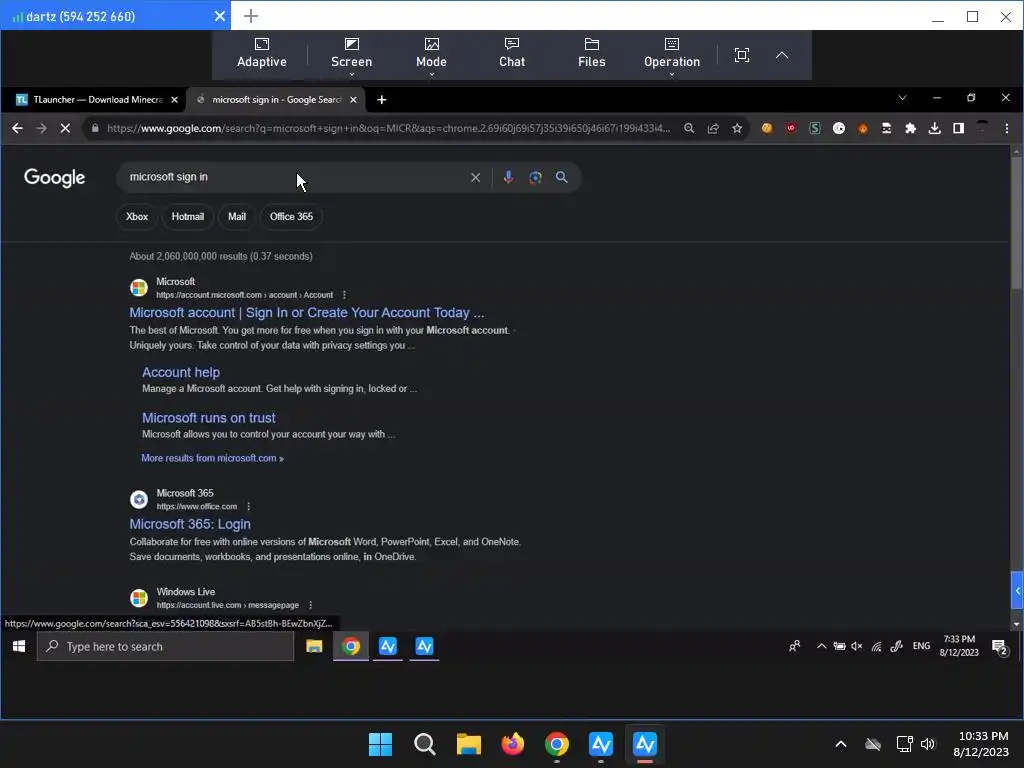
Task: Open the Microsoft 365: Login result
Action: [190, 524]
